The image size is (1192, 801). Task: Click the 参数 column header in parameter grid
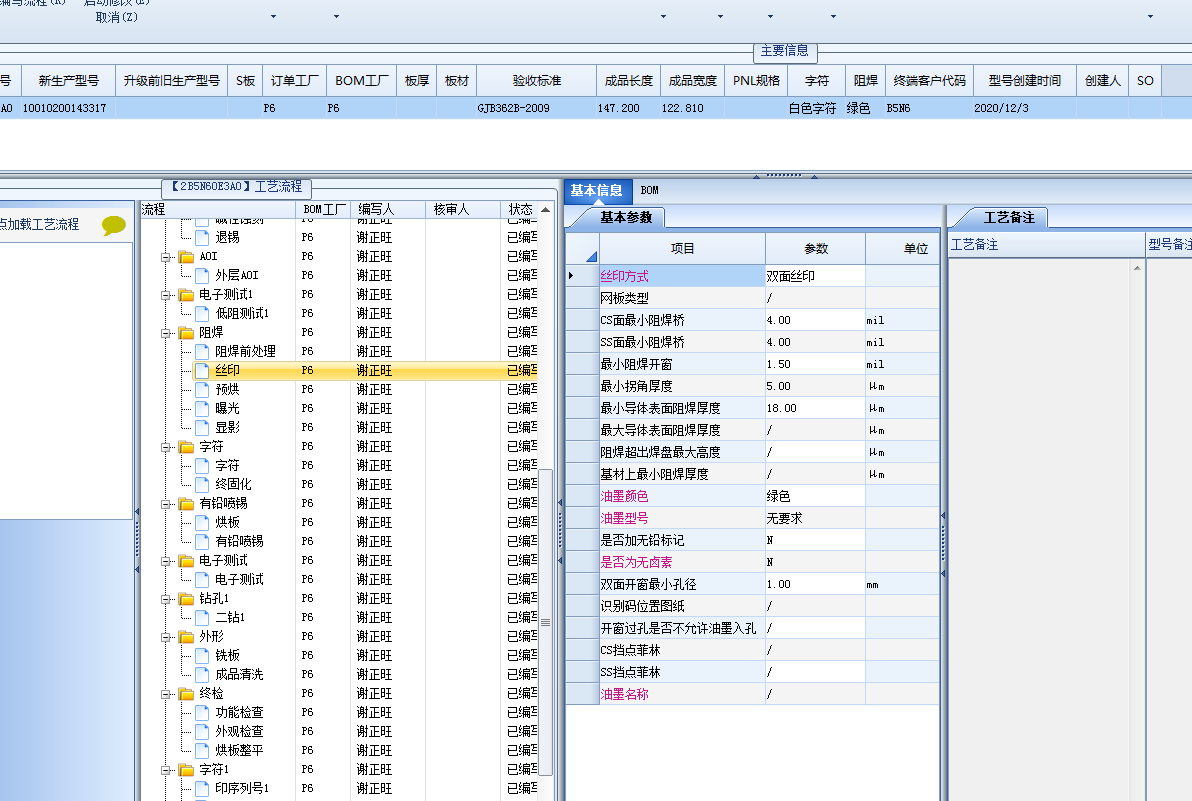coord(815,249)
